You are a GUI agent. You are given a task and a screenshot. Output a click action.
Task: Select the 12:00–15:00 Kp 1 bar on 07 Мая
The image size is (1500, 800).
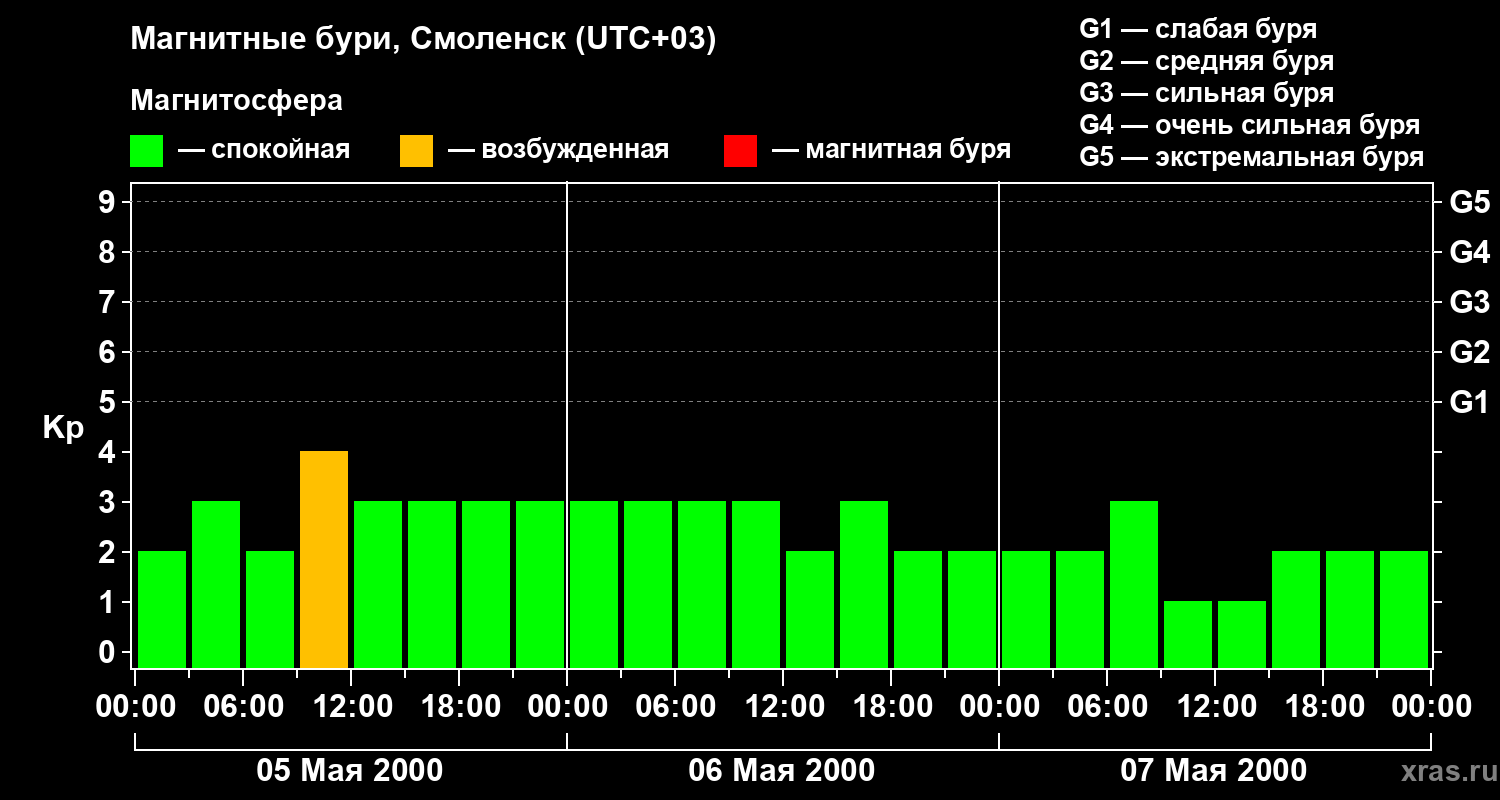pyautogui.click(x=1242, y=634)
